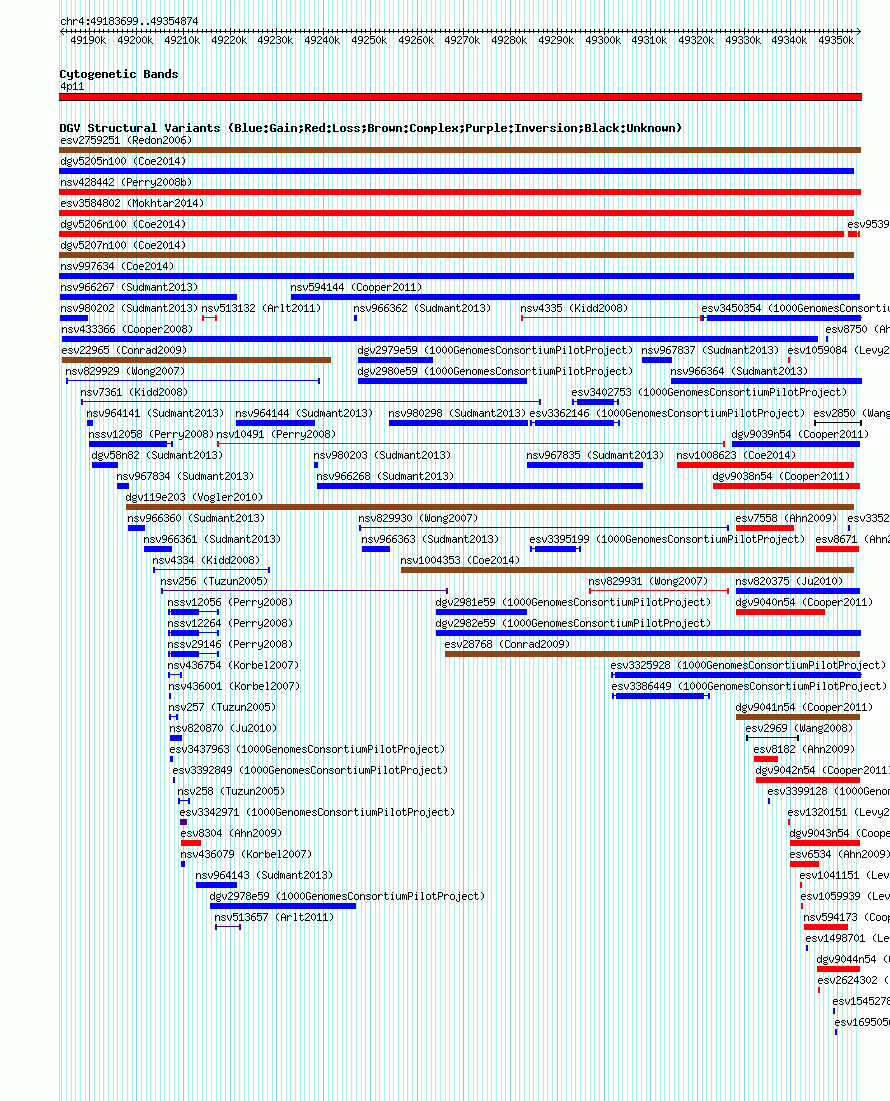Click the nsv829931 (Wong2007) label
Viewport: 890px width, 1101px height.
[648, 583]
